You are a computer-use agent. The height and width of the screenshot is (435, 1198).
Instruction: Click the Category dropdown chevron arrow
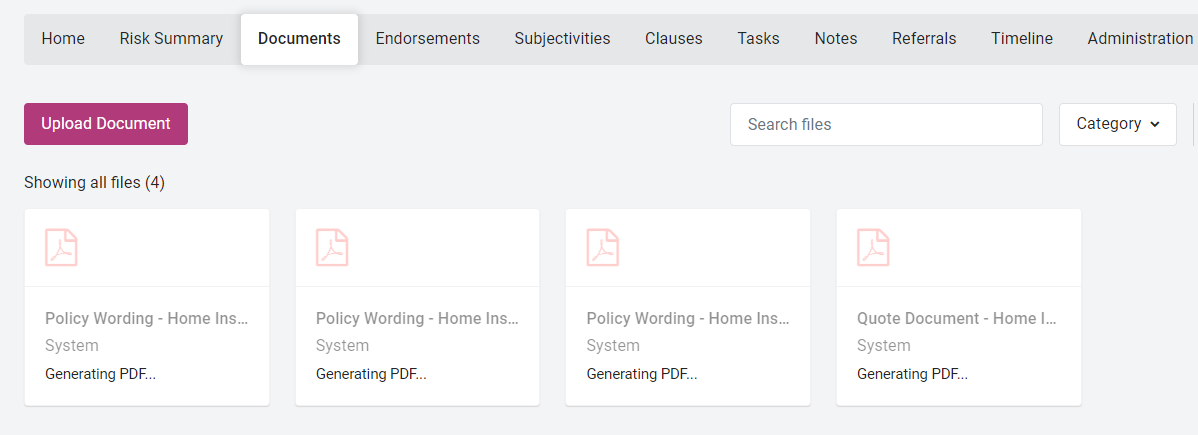click(1155, 125)
